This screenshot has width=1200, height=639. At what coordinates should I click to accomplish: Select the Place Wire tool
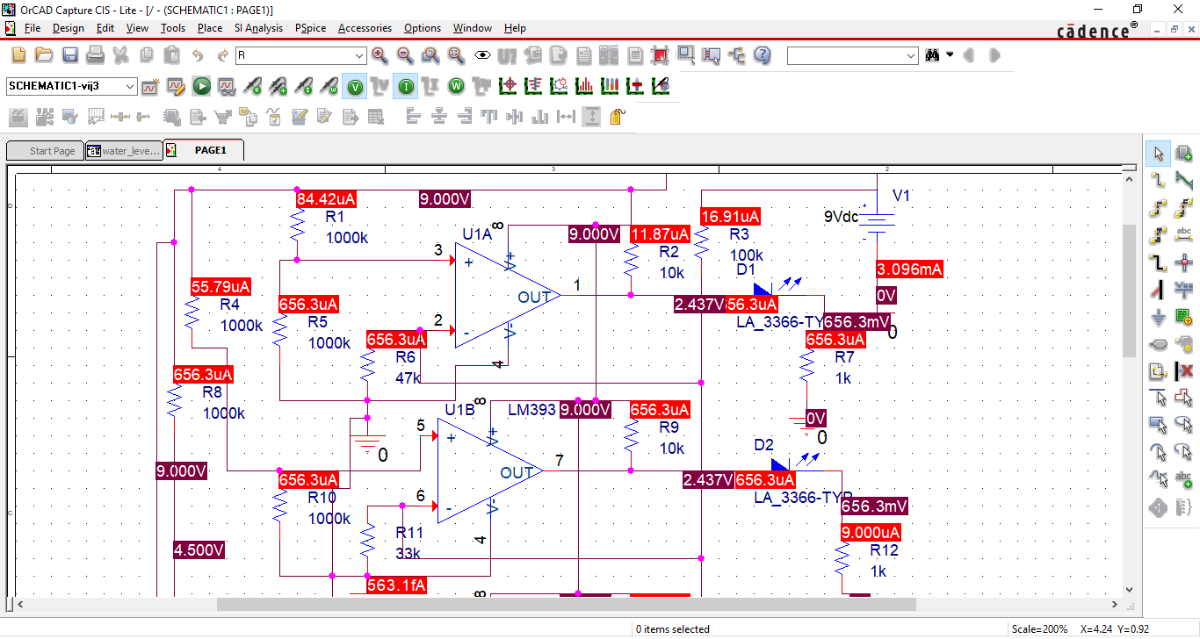point(1159,181)
